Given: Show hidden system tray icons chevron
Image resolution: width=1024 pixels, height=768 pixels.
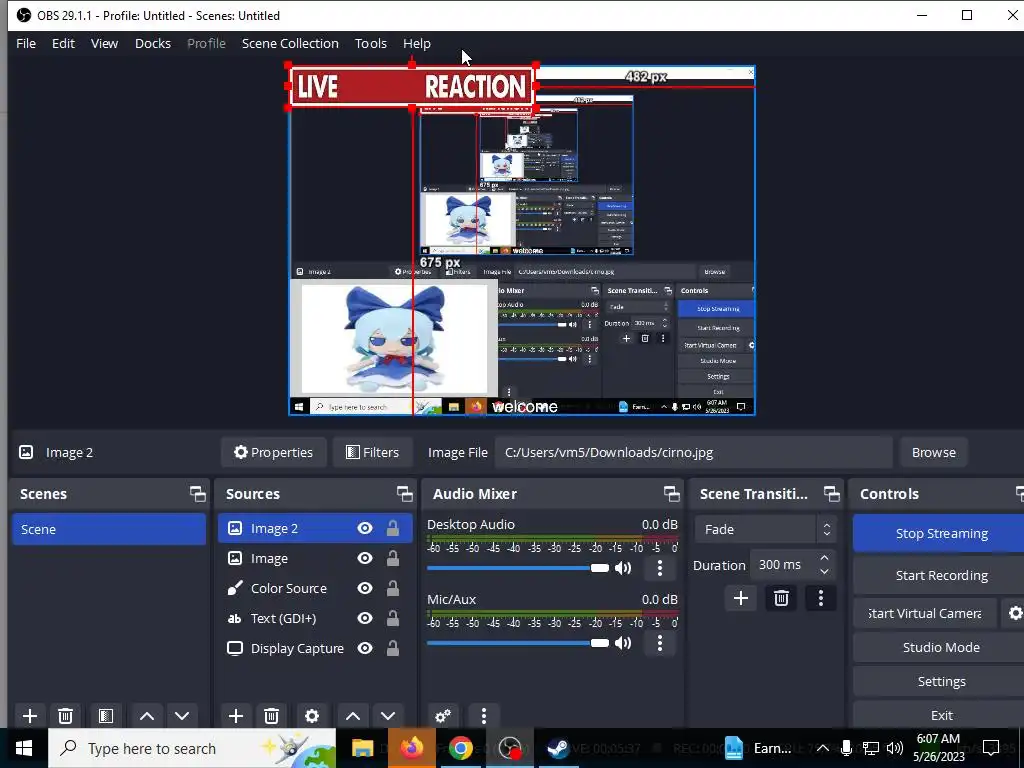Looking at the screenshot, I should [823, 748].
